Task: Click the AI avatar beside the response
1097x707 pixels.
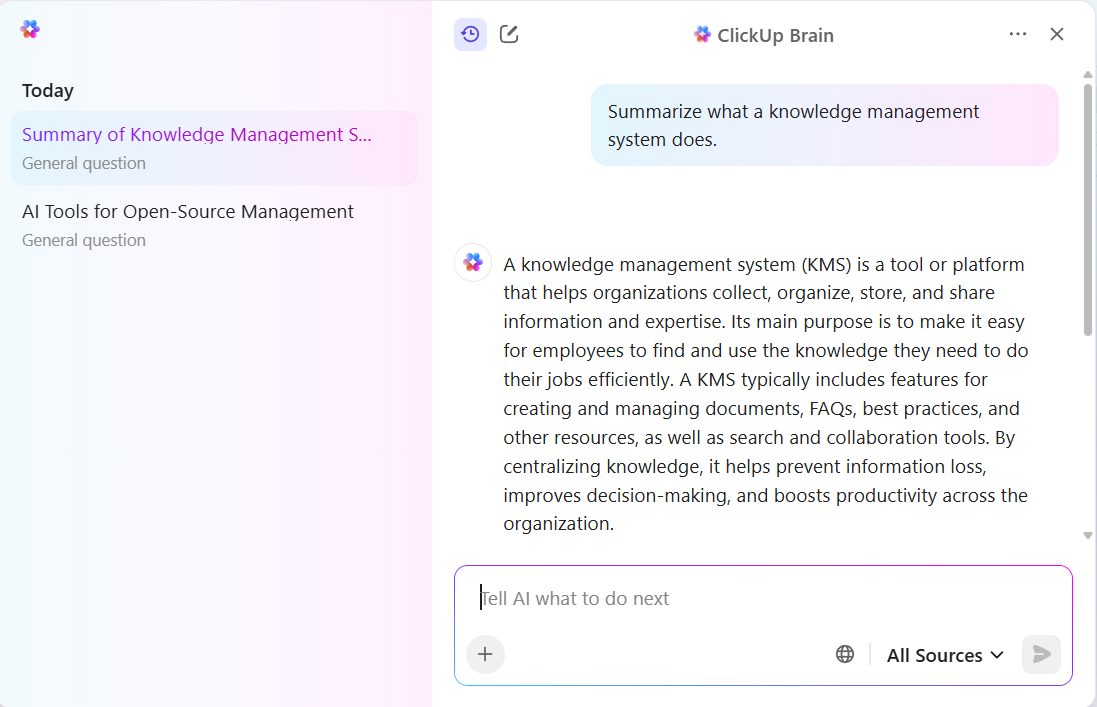Action: tap(472, 262)
